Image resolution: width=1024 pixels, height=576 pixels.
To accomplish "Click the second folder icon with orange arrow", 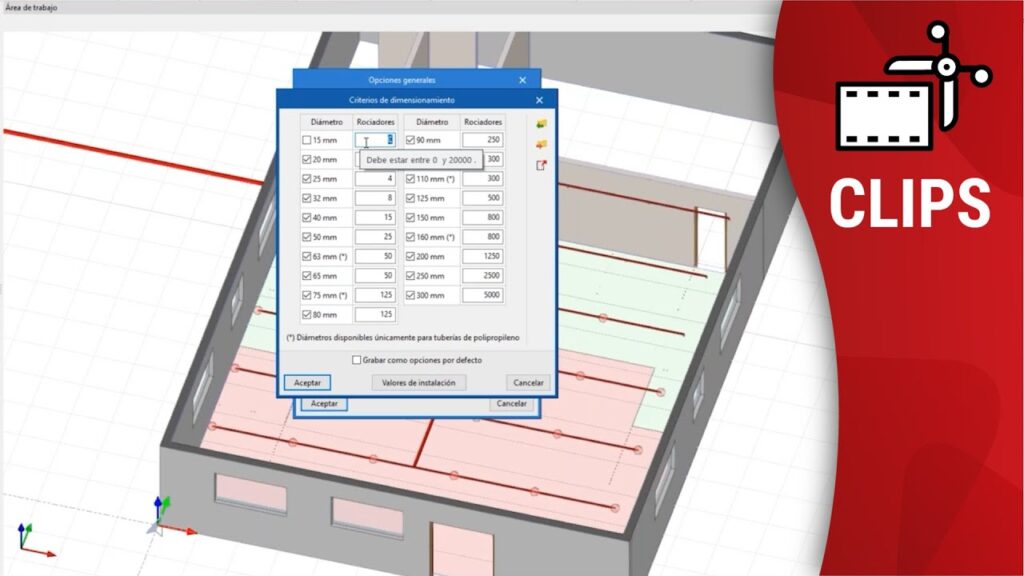I will tap(541, 144).
